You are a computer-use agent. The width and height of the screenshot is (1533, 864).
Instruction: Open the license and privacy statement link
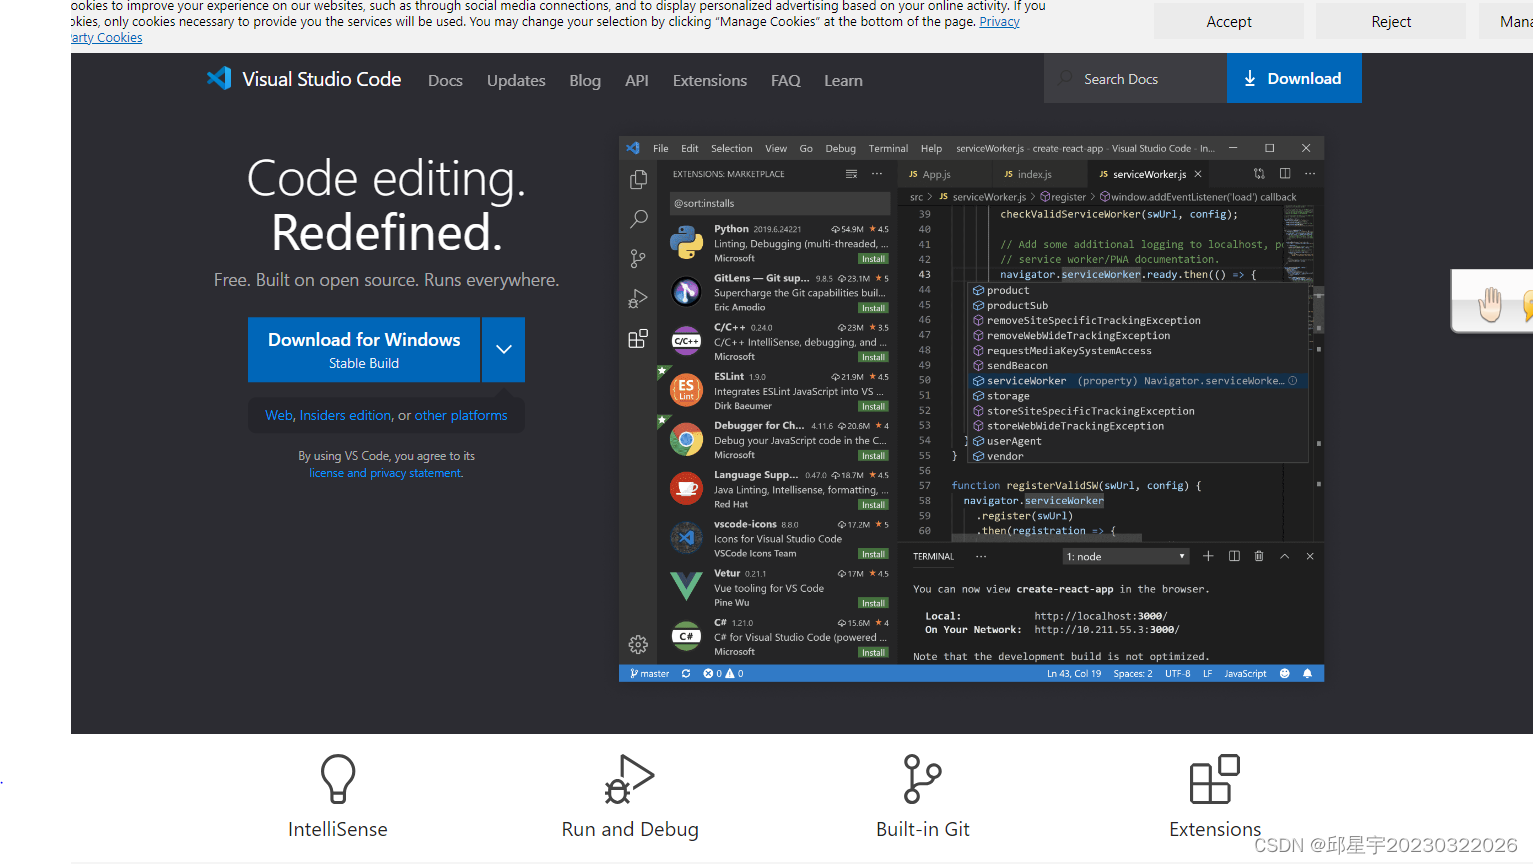[x=386, y=474]
